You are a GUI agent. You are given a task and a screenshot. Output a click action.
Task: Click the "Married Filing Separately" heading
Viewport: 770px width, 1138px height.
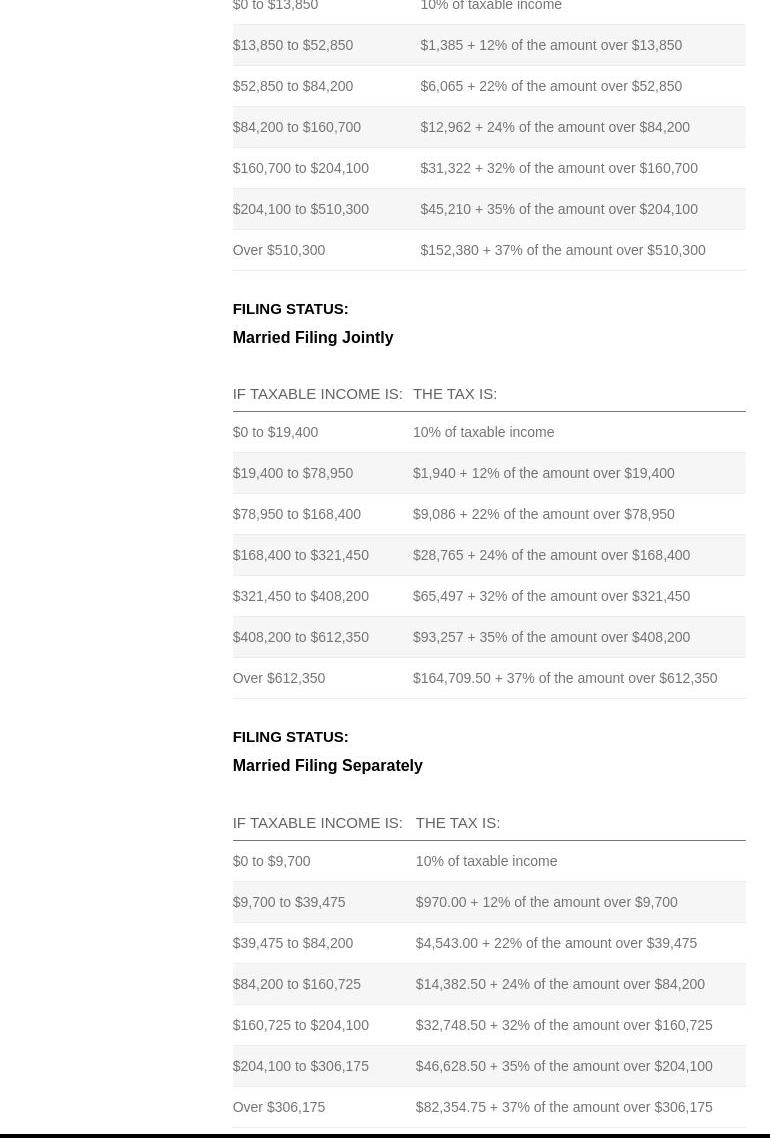[327, 765]
